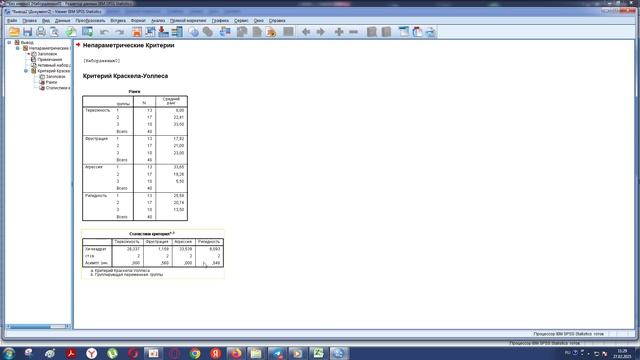This screenshot has height=360, width=640.
Task: Collapse the Вывод root outline node
Action: (x=9, y=42)
